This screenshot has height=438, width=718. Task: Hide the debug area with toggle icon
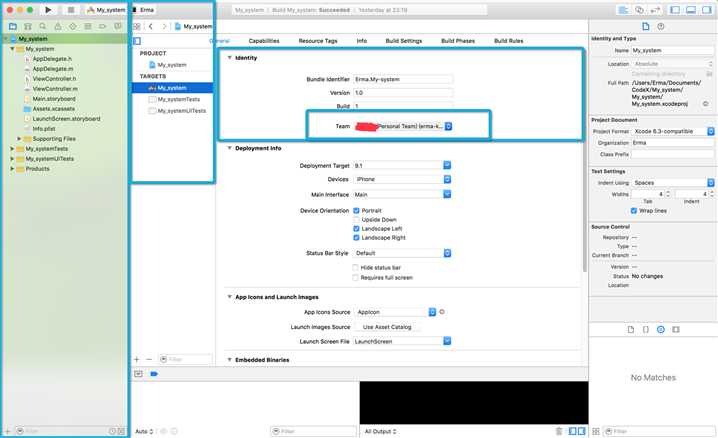(x=138, y=374)
